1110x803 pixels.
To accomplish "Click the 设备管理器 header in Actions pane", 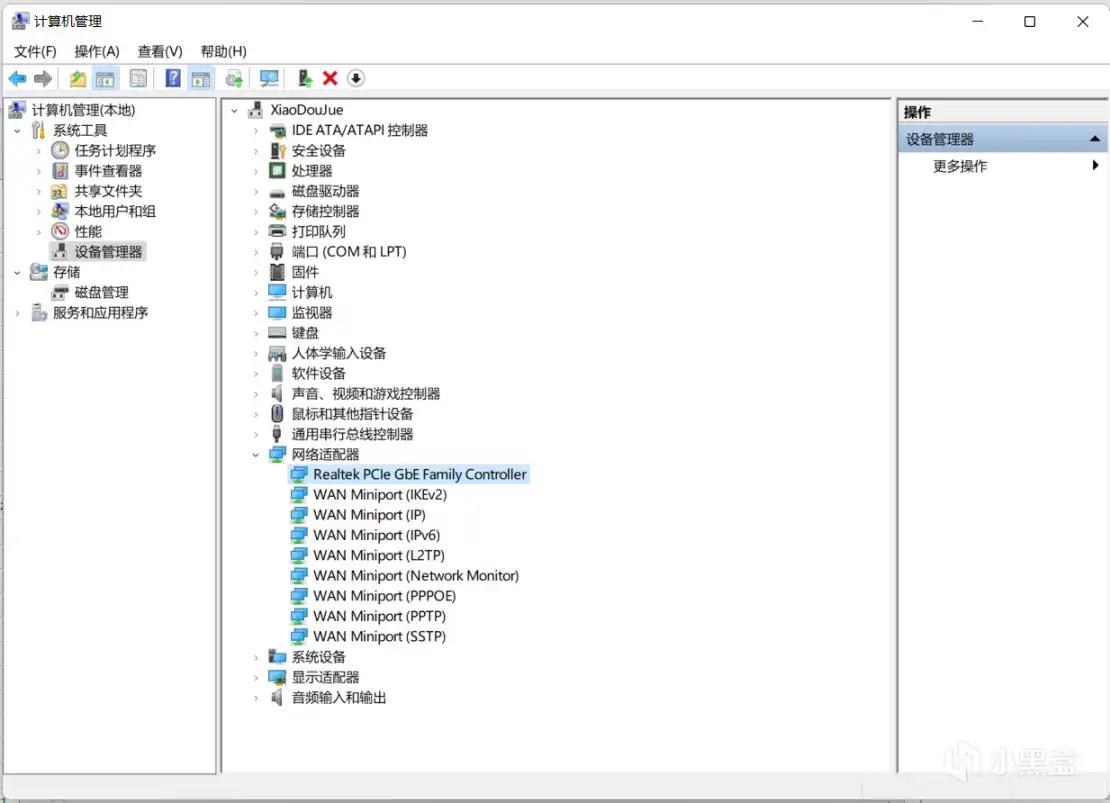I will [x=946, y=138].
